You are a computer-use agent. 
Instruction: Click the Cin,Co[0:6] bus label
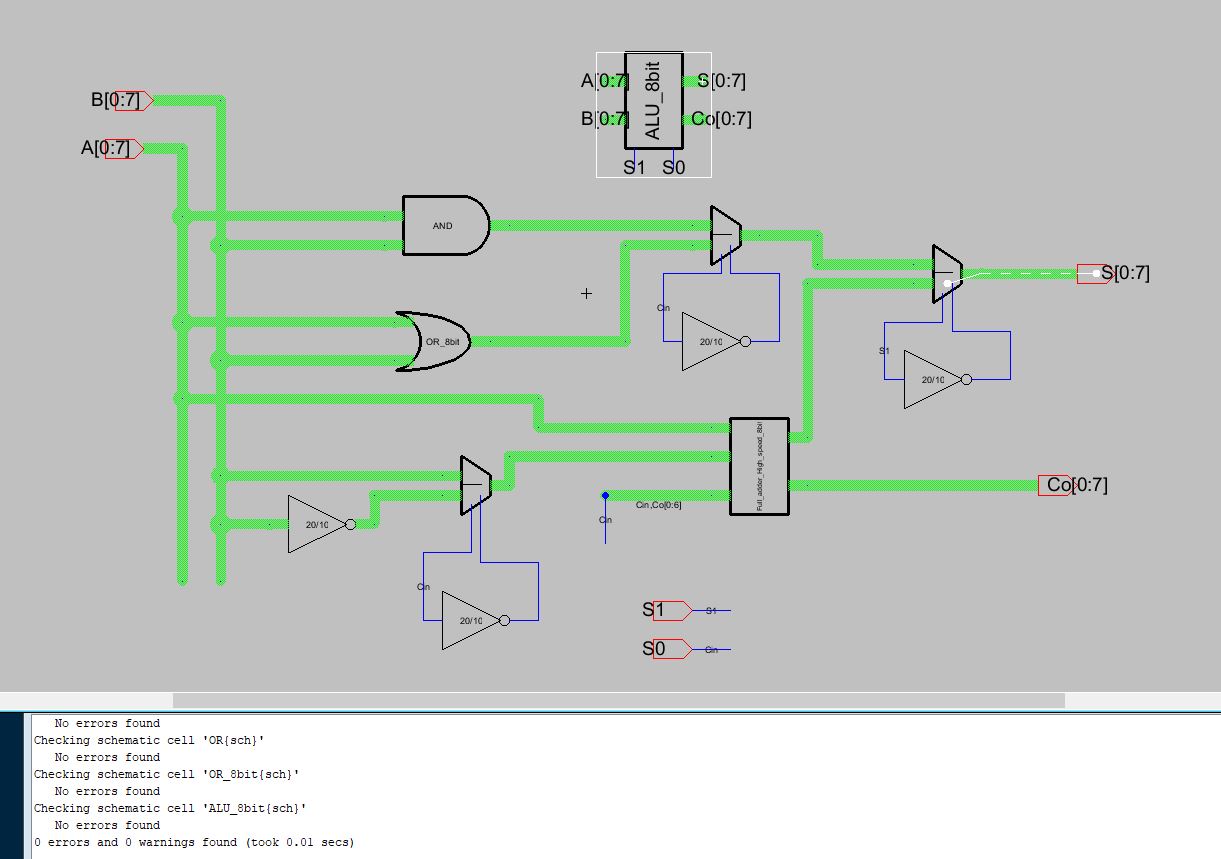tap(658, 505)
